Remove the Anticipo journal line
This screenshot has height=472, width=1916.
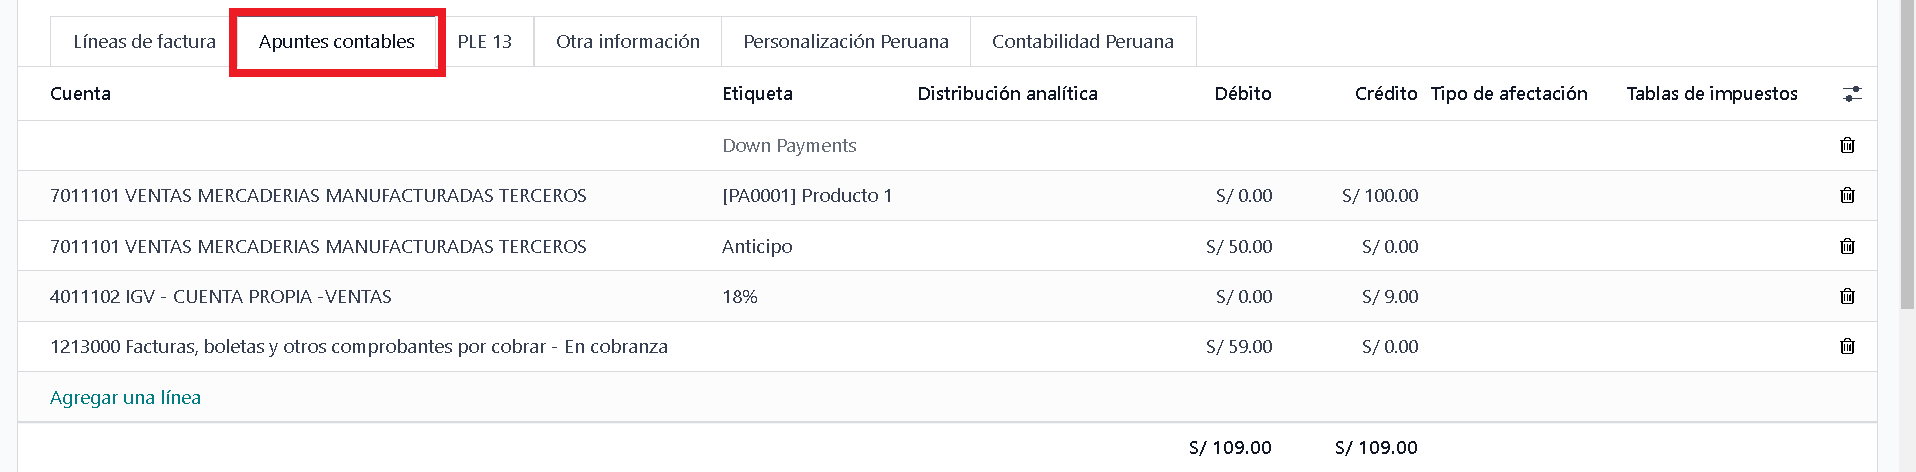[x=1847, y=246]
